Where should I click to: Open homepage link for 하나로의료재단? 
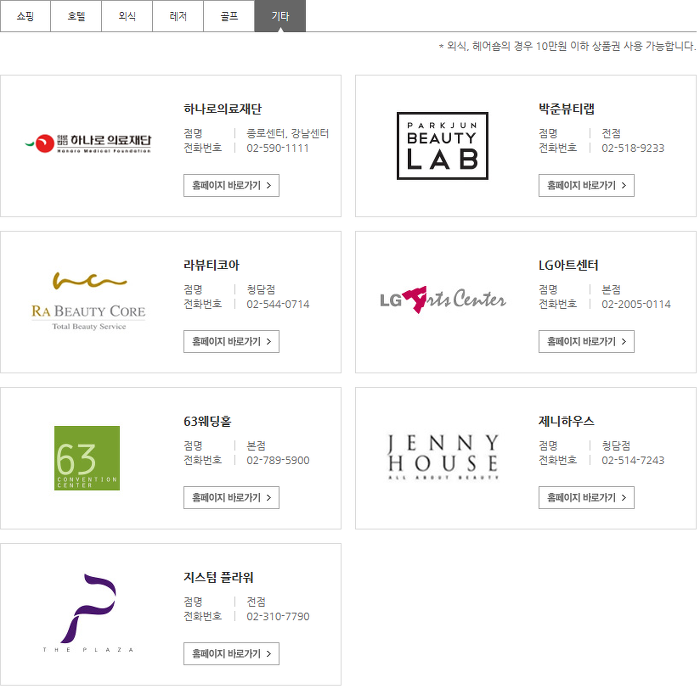click(x=231, y=185)
